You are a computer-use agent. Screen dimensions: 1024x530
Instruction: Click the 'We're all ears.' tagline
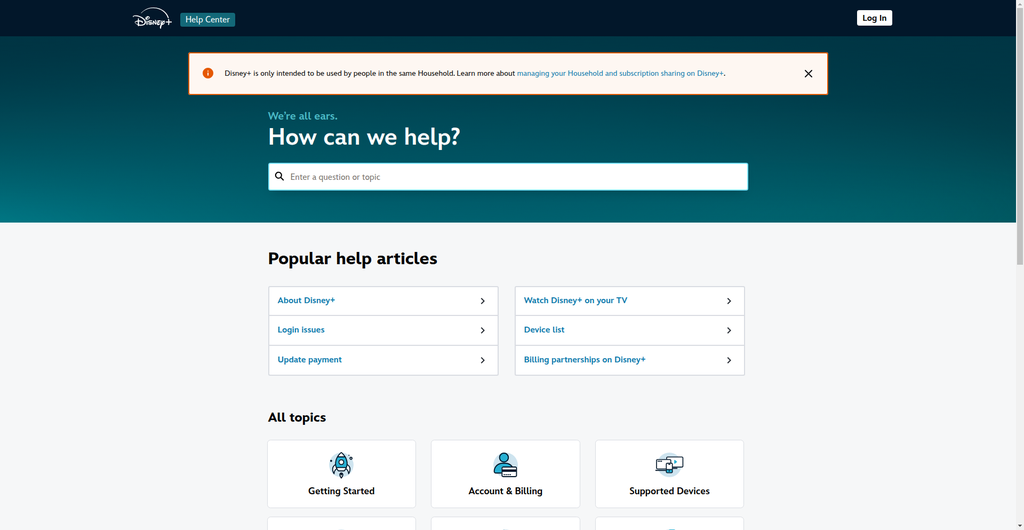(302, 116)
